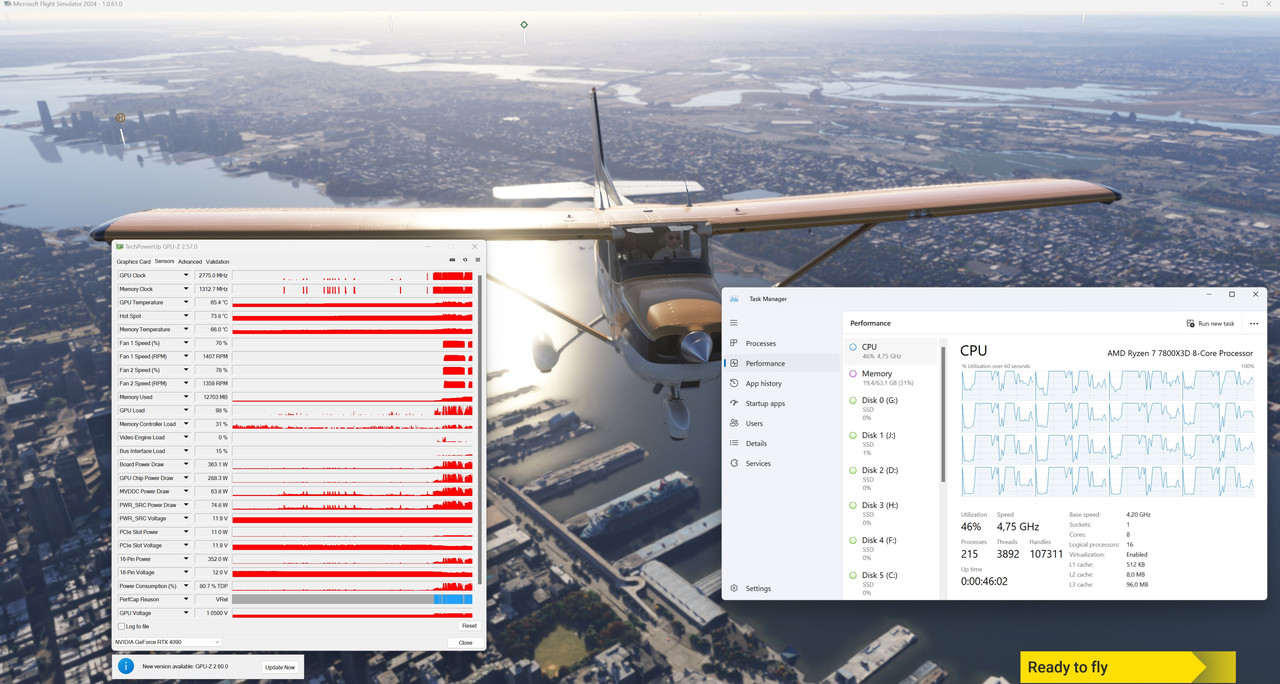Click the Reset button in GPU-Z
The height and width of the screenshot is (684, 1280).
(x=468, y=626)
